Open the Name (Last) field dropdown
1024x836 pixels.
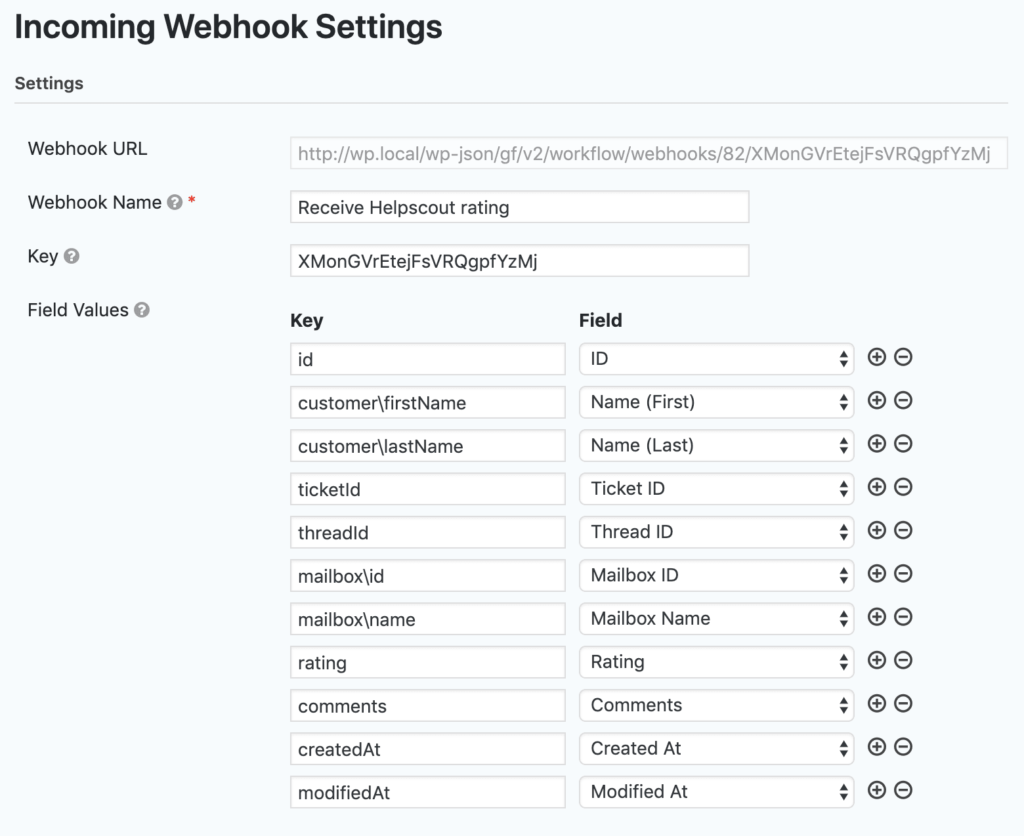[x=716, y=445]
